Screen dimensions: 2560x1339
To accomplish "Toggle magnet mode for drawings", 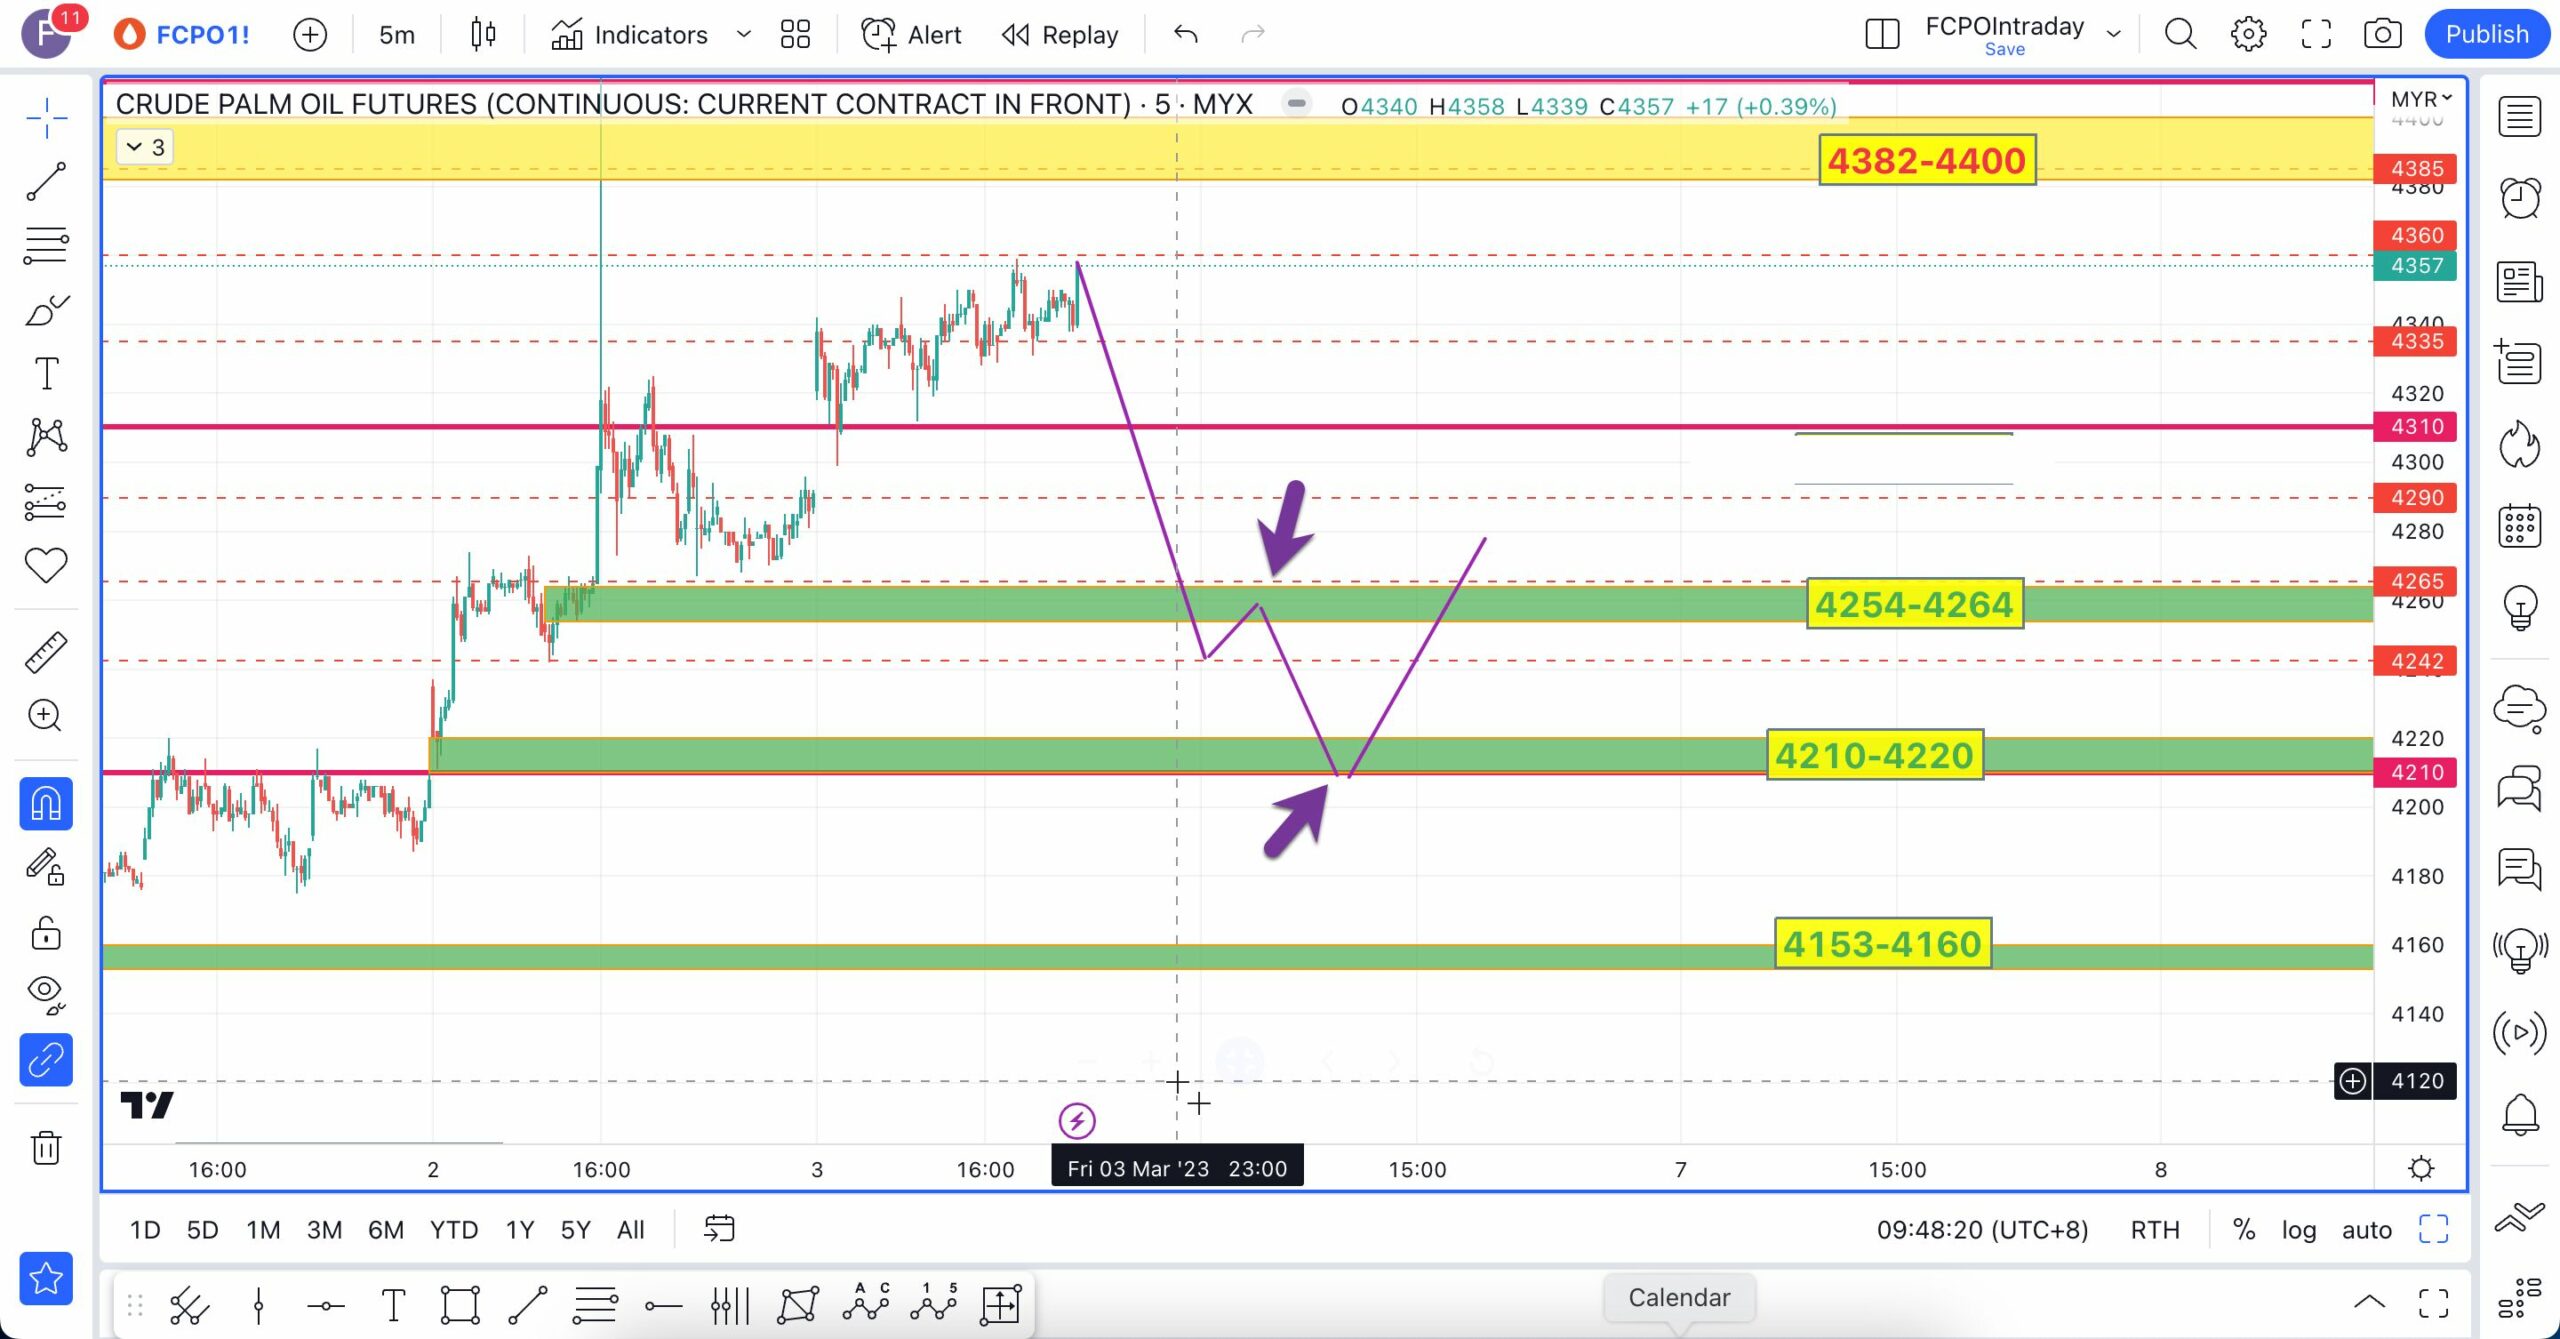I will point(46,804).
